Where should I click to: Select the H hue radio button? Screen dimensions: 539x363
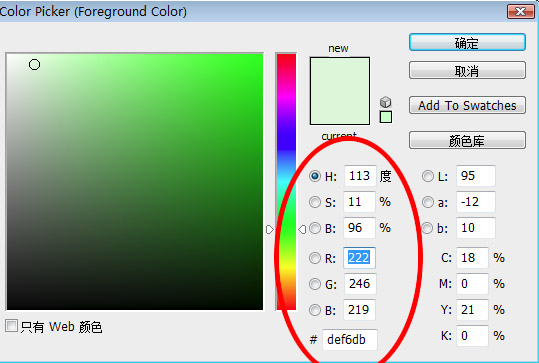tap(315, 176)
